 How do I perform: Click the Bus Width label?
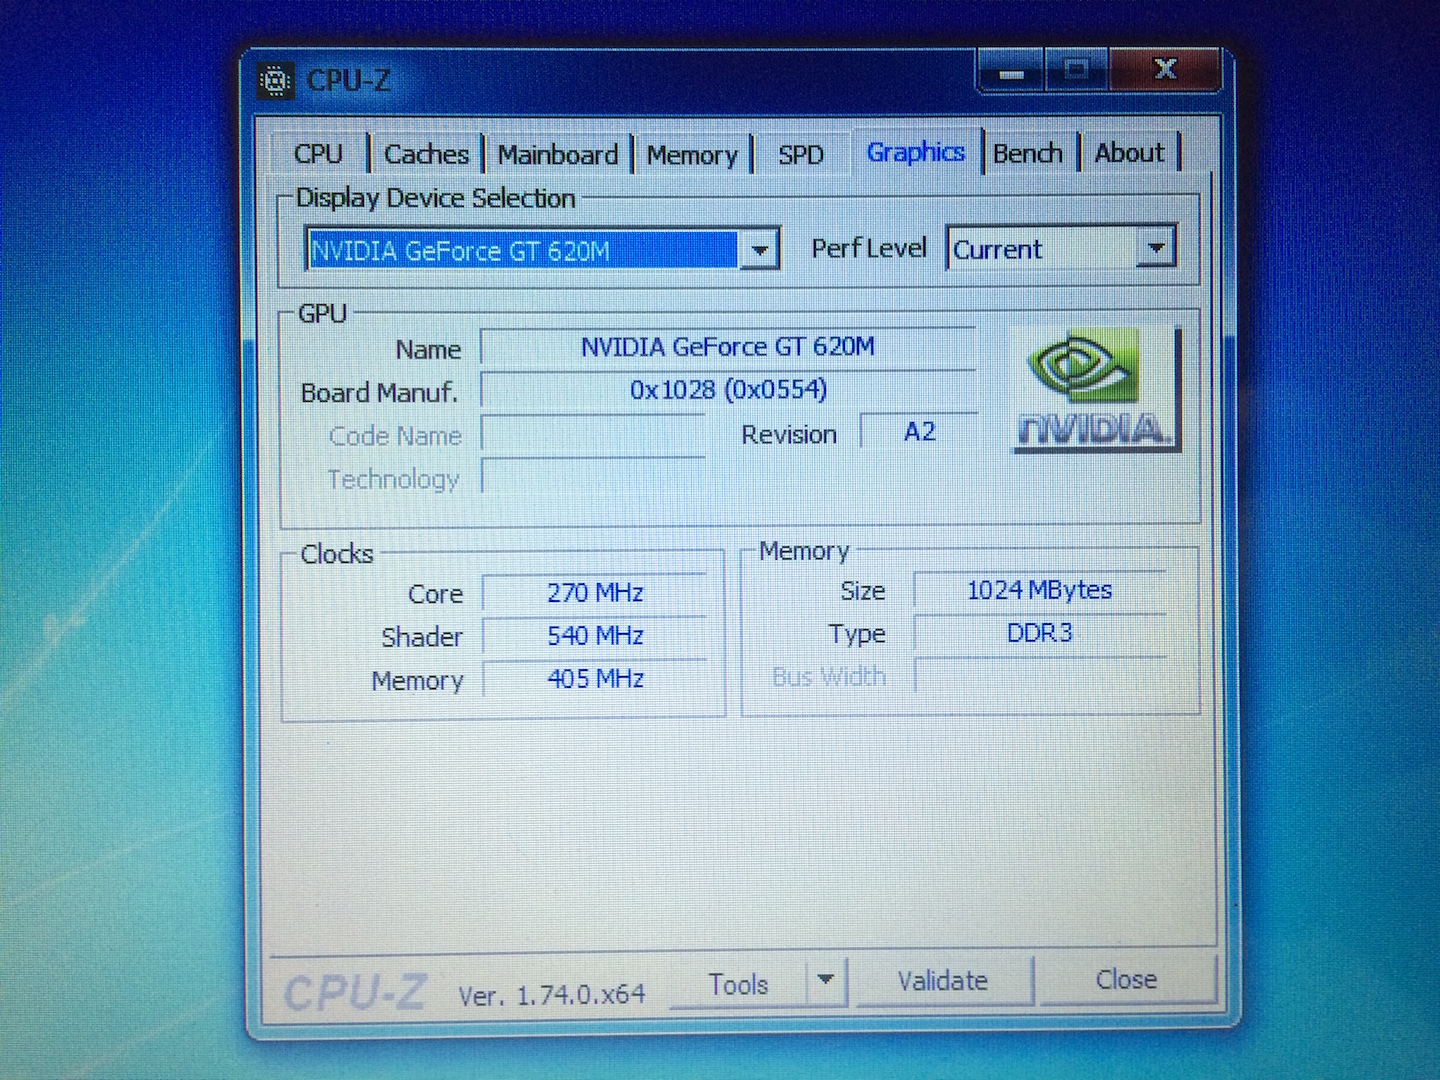click(x=829, y=677)
